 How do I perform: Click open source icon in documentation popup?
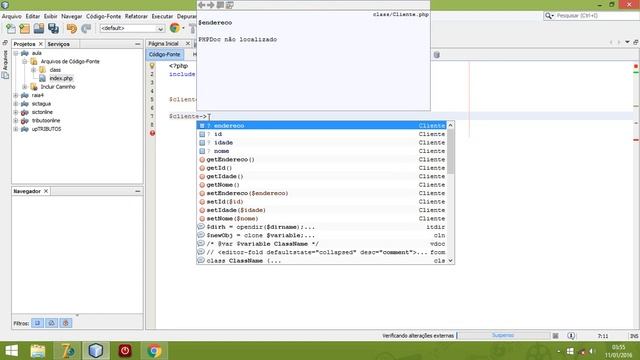click(x=230, y=5)
